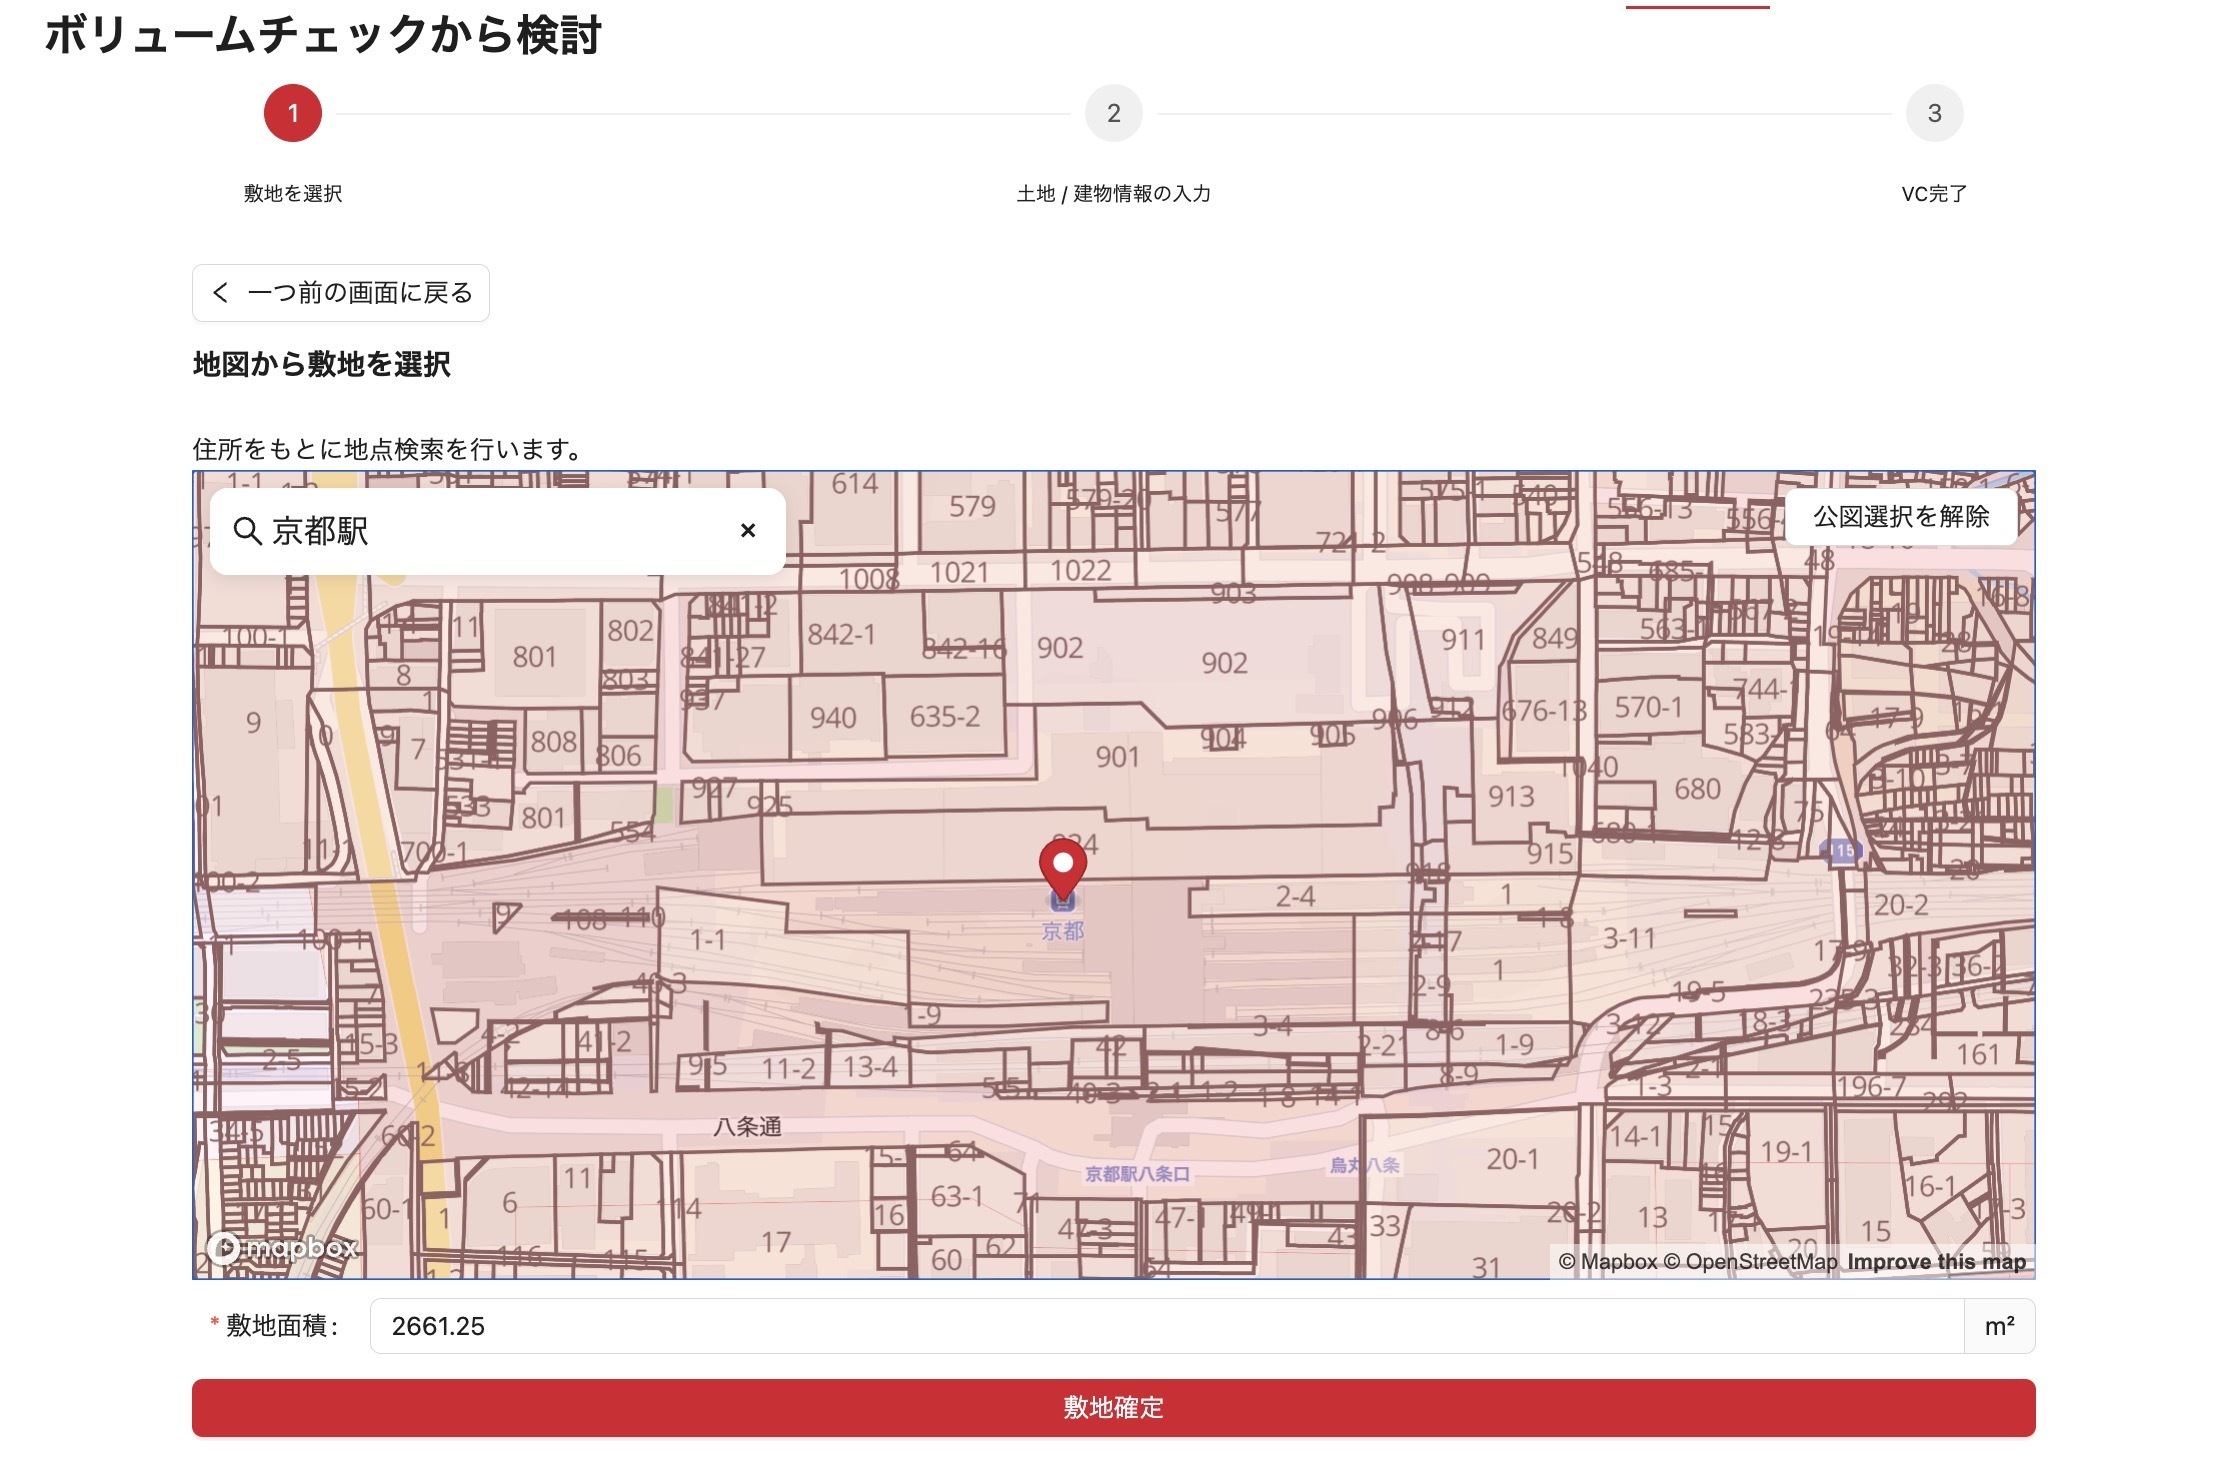Click the back chevron arrow icon

point(221,293)
